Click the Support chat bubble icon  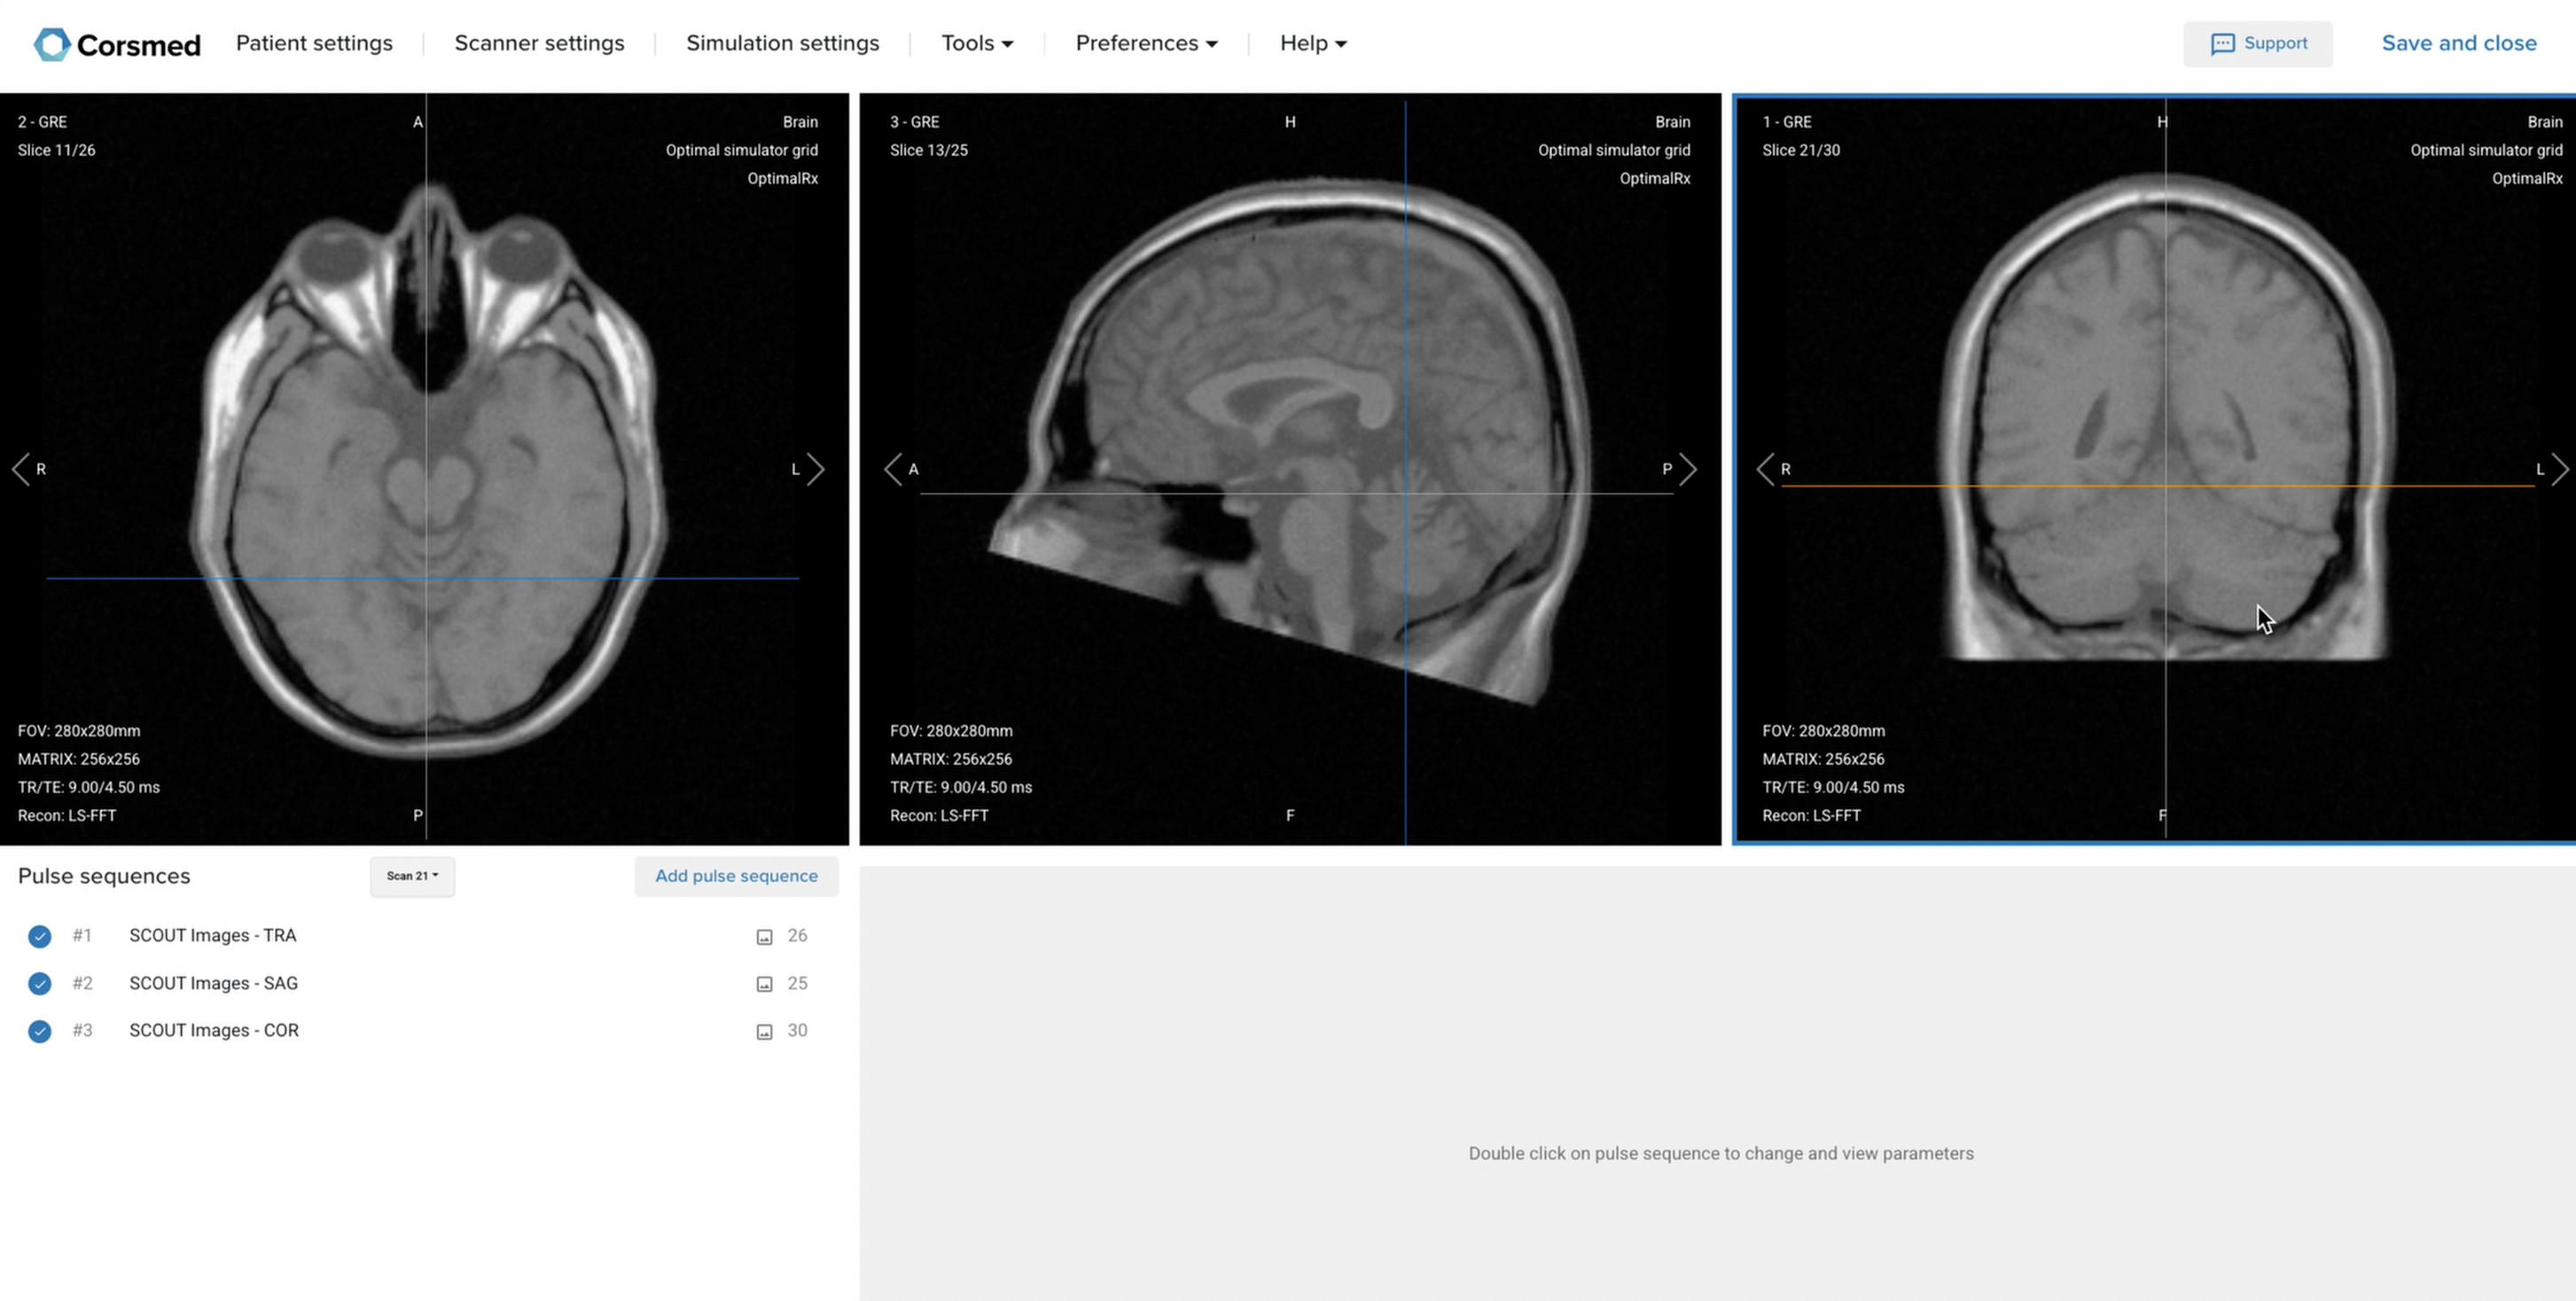tap(2224, 43)
